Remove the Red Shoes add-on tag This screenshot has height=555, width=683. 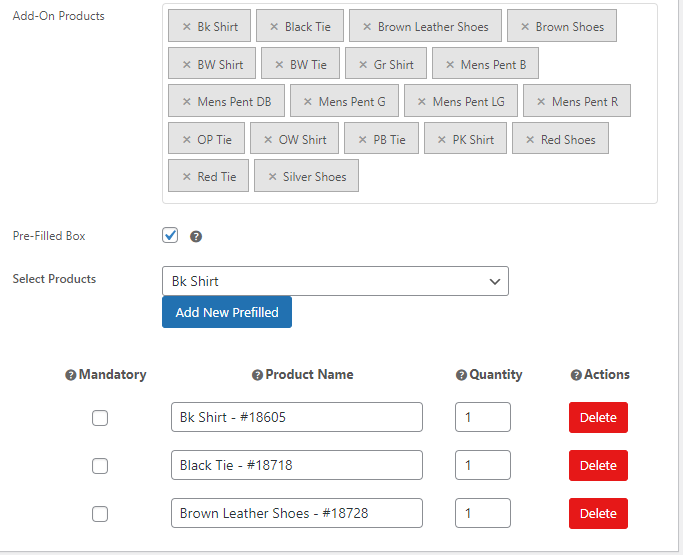click(x=530, y=140)
